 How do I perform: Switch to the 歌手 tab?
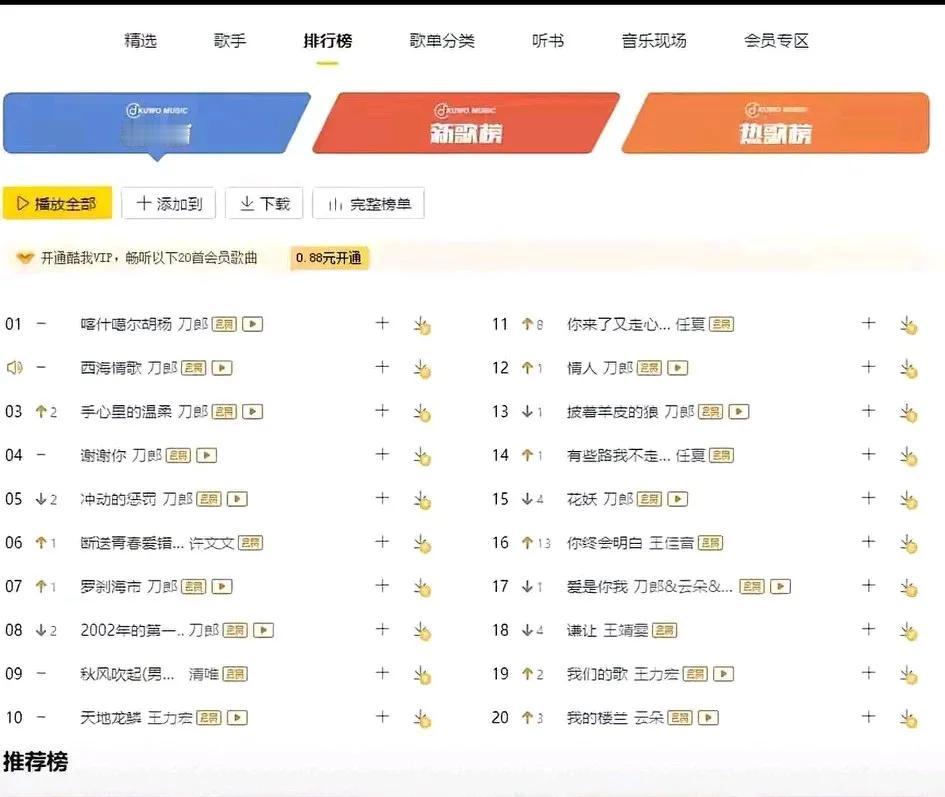pyautogui.click(x=230, y=40)
